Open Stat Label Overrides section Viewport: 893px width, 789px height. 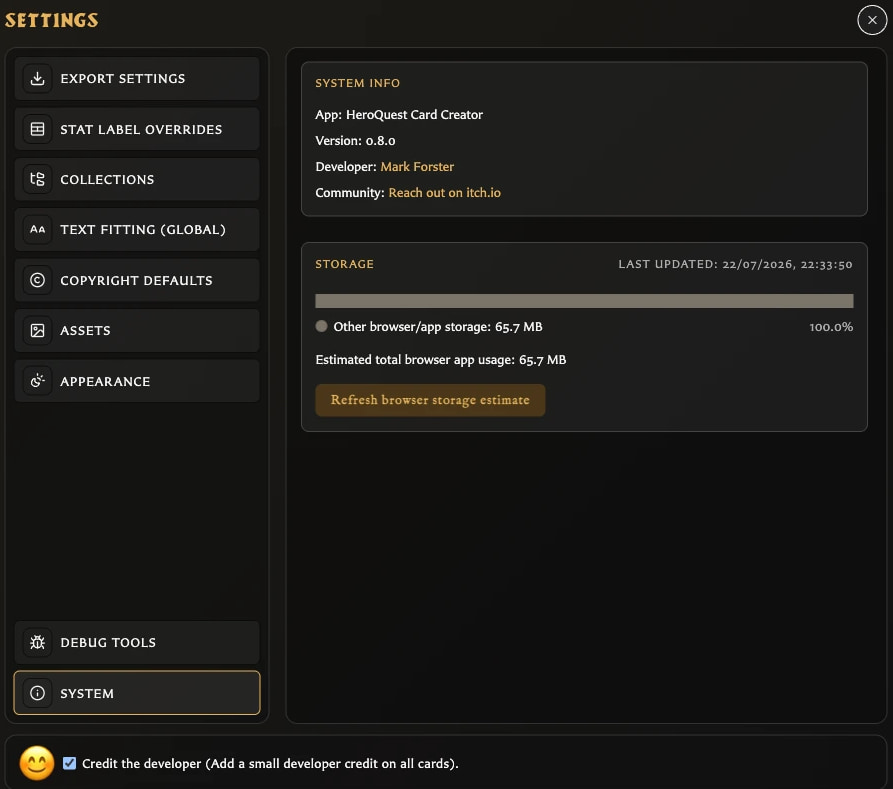click(x=137, y=129)
